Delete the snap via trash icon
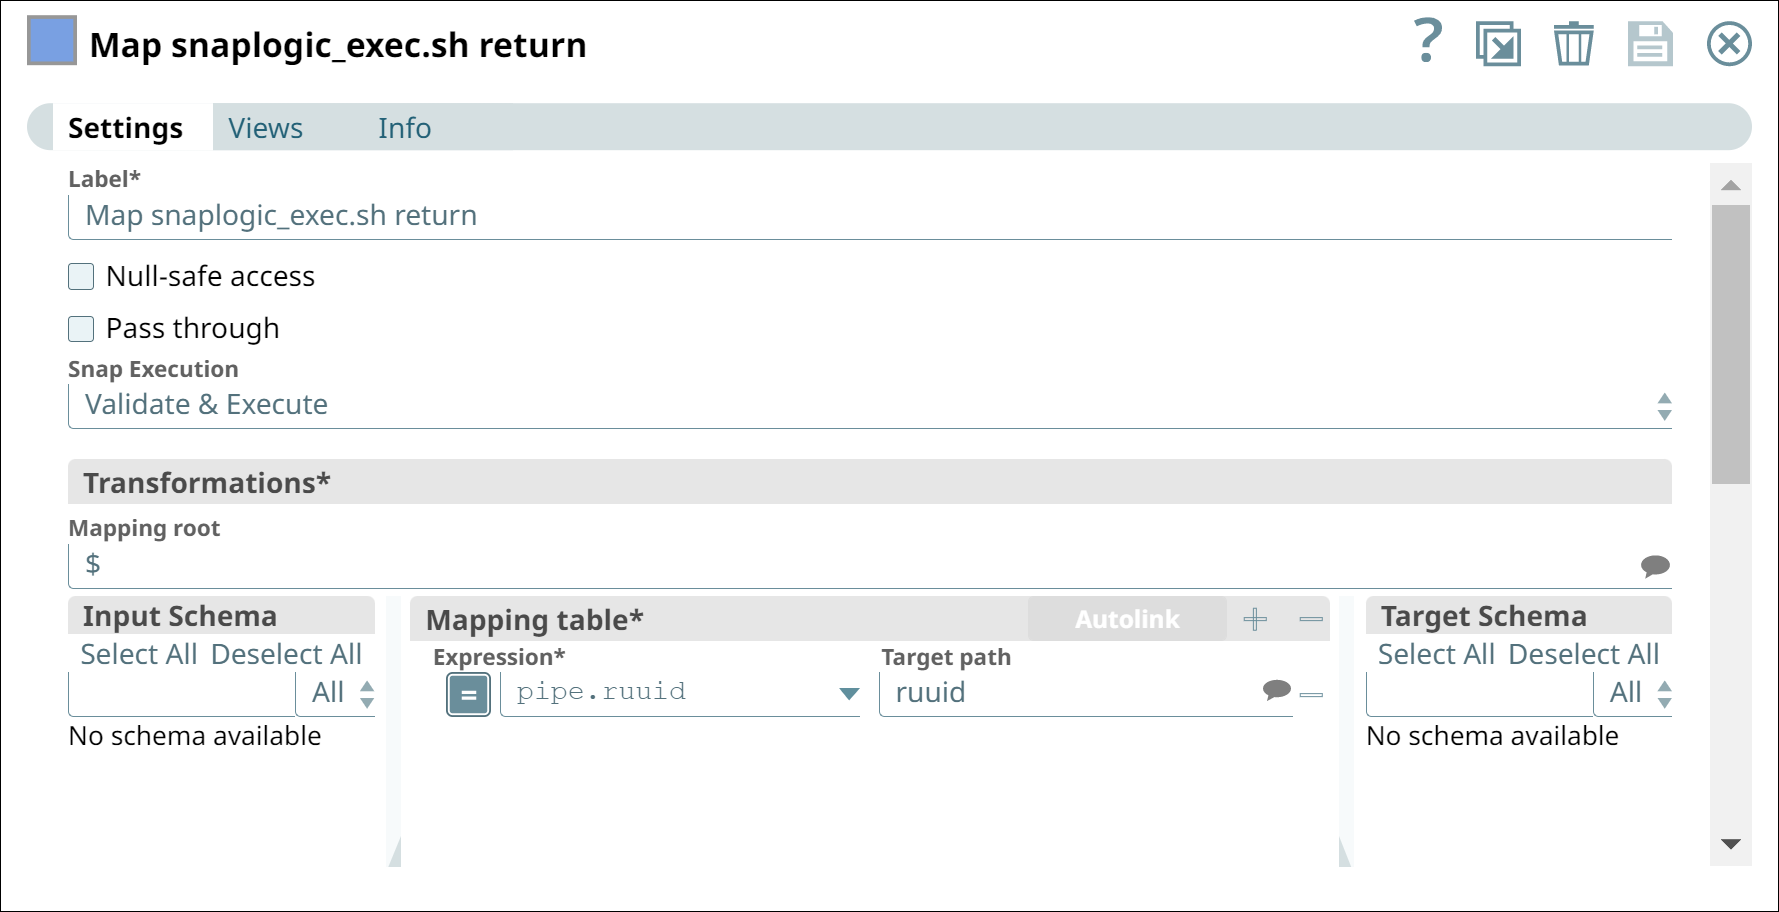The height and width of the screenshot is (912, 1779). point(1573,43)
